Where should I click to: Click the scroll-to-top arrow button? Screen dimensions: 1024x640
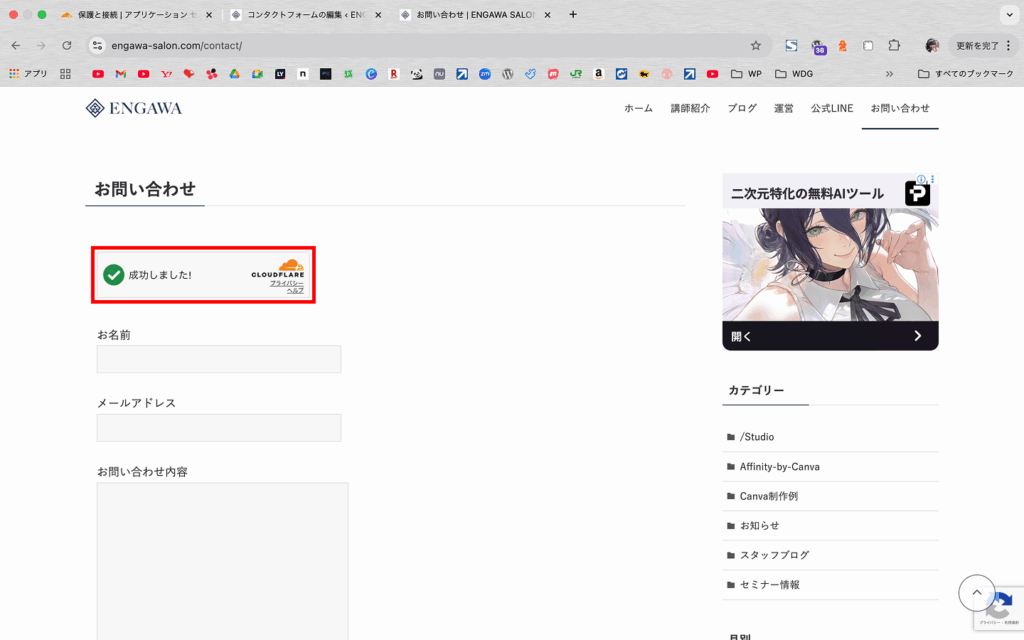pos(976,593)
